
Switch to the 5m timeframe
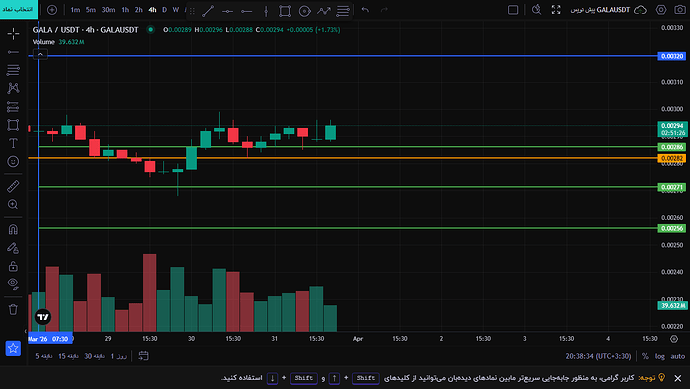[91, 10]
